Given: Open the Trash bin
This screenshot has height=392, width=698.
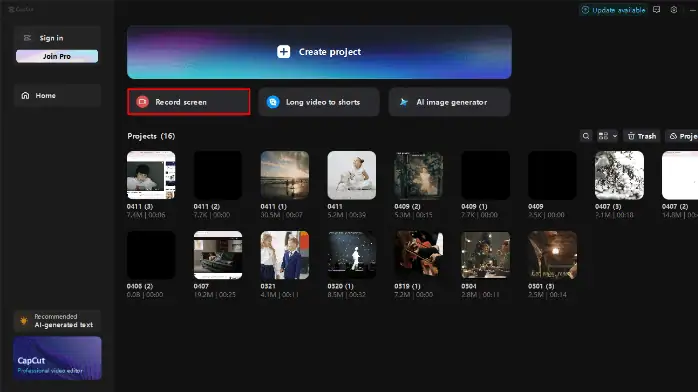Looking at the screenshot, I should (x=642, y=136).
